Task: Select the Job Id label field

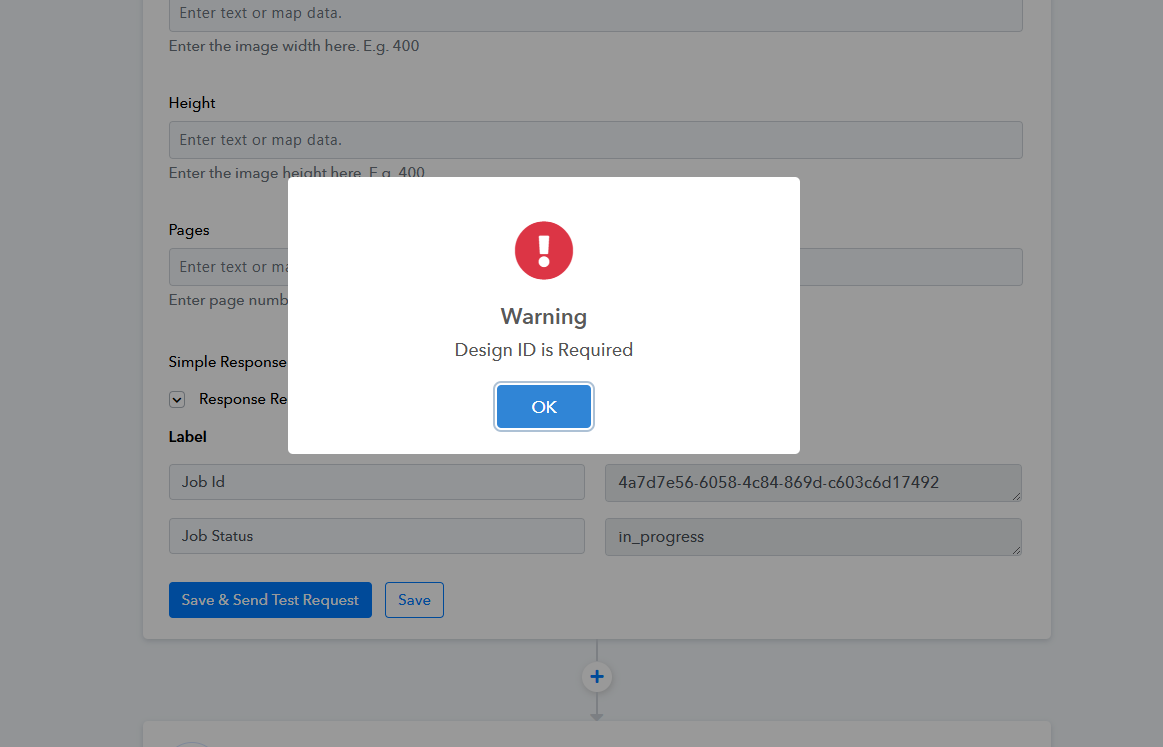Action: [376, 482]
